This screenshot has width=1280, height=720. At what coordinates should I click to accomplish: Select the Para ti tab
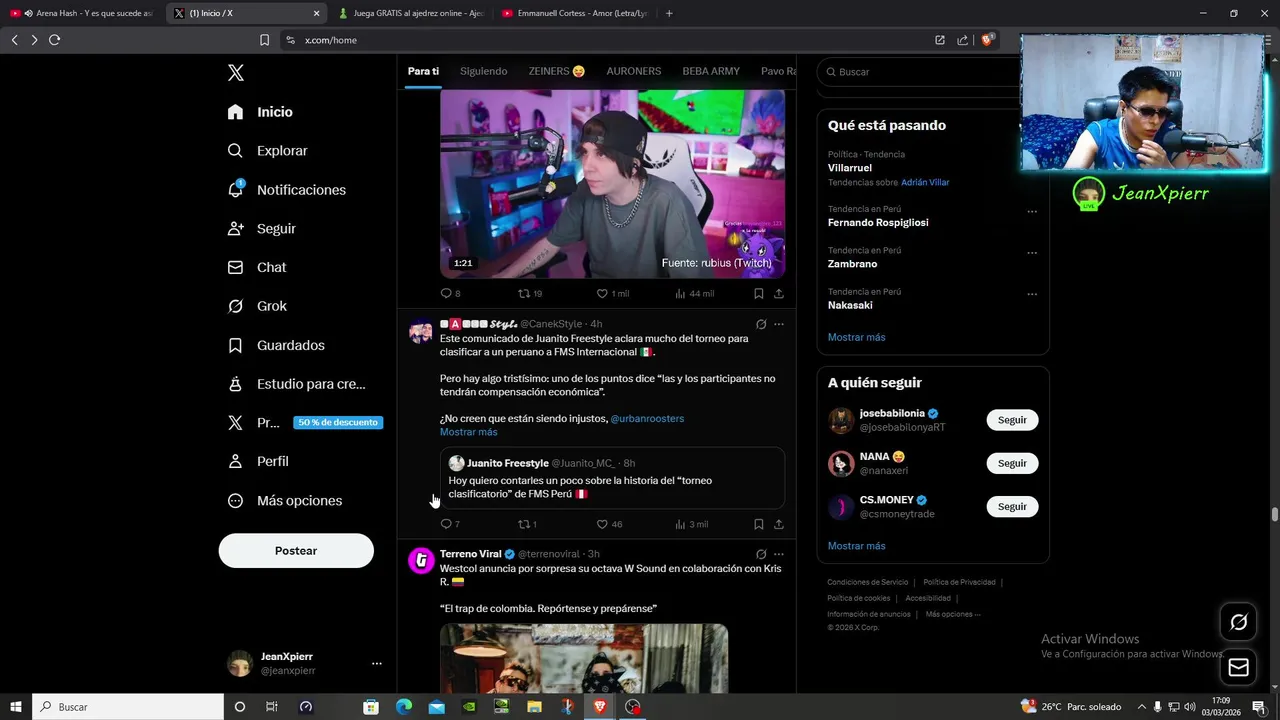423,71
